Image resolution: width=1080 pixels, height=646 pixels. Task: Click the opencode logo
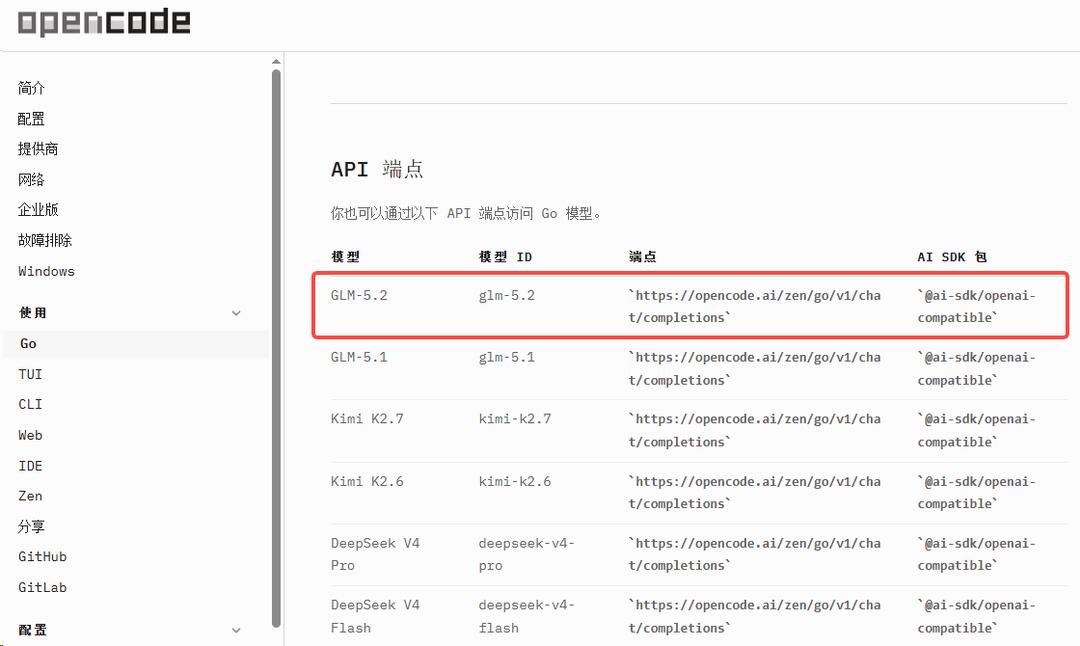point(104,22)
